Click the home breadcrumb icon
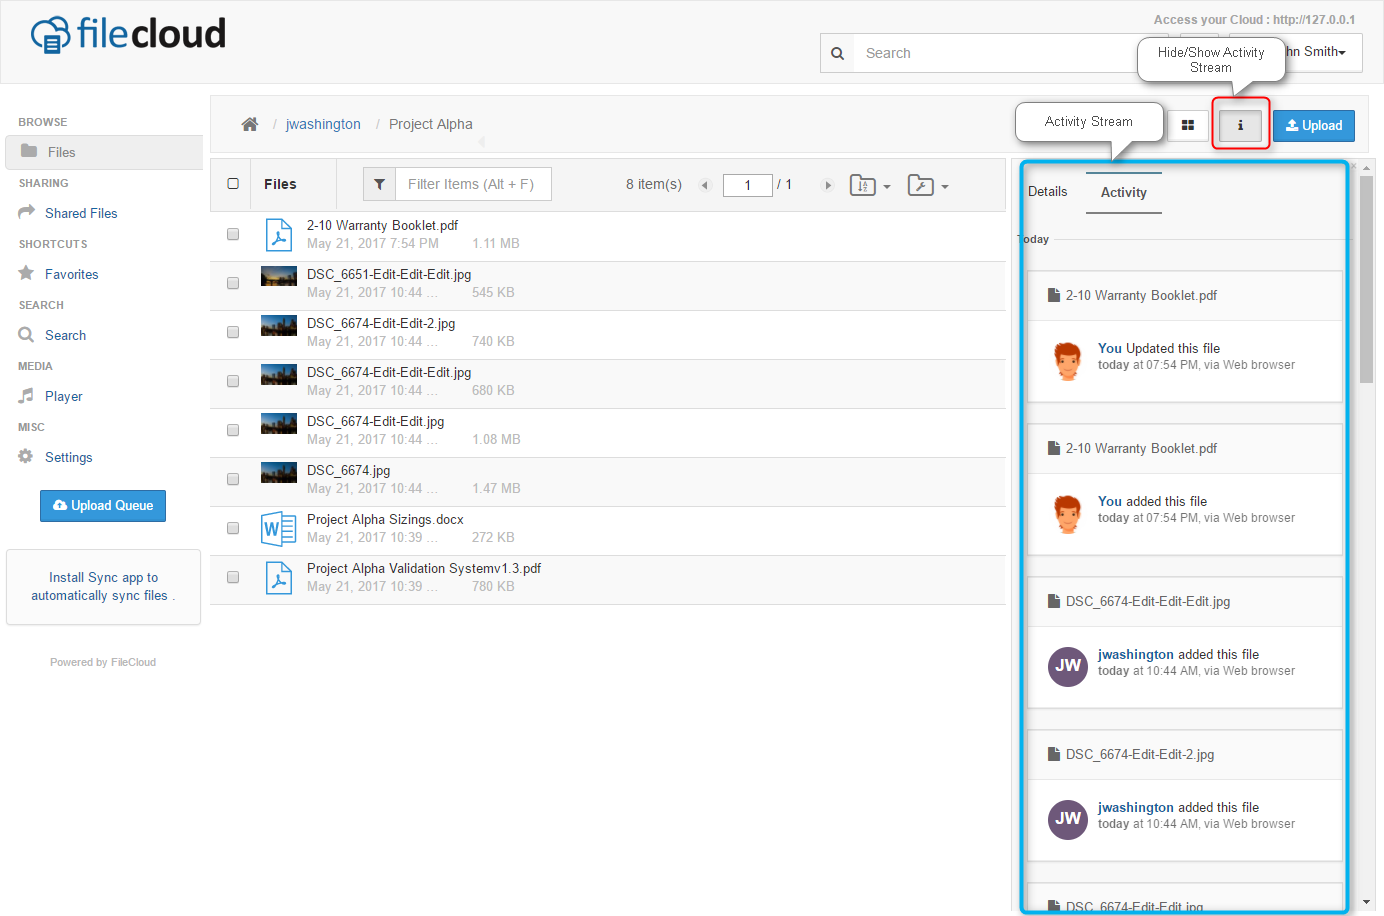Image resolution: width=1384 pixels, height=916 pixels. coord(250,124)
